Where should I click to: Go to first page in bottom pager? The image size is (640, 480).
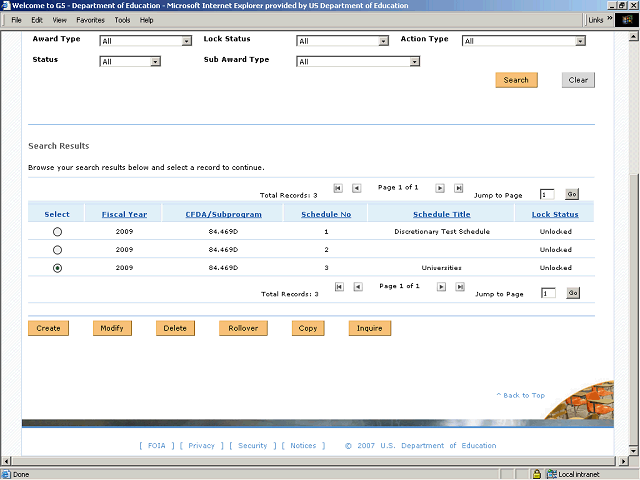click(x=339, y=287)
